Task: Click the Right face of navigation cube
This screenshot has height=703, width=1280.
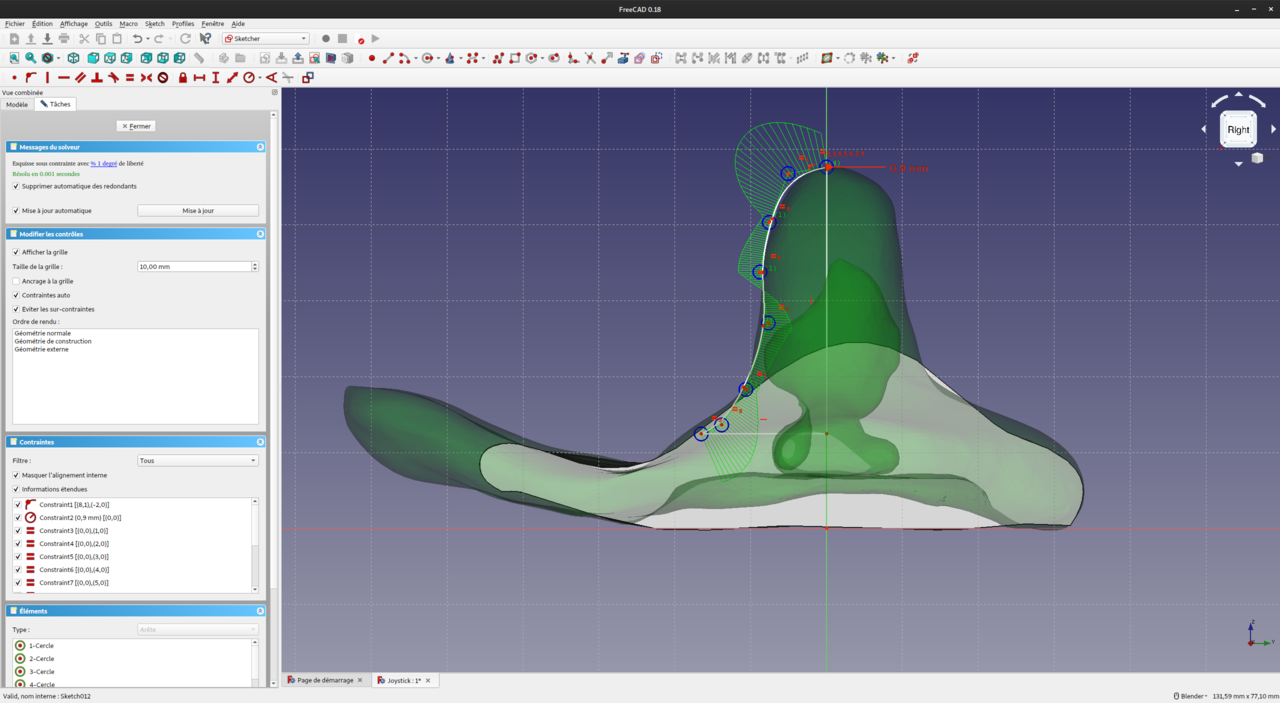Action: pos(1238,129)
